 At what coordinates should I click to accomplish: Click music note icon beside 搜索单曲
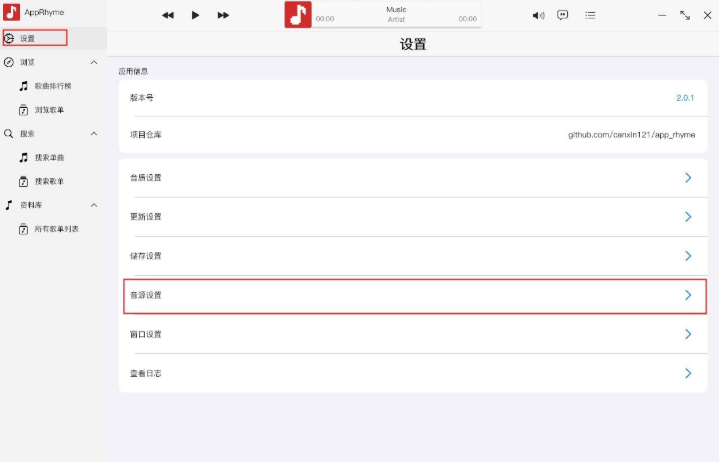coord(23,158)
